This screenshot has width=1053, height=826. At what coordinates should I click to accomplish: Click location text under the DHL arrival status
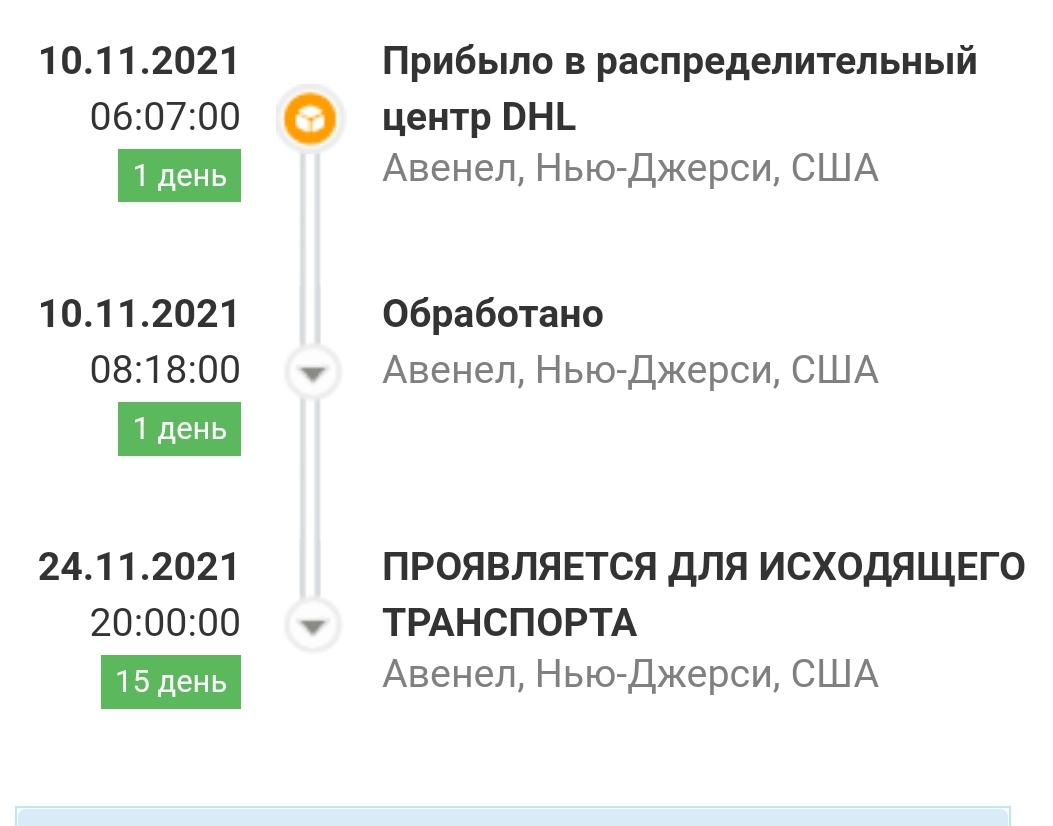point(630,168)
